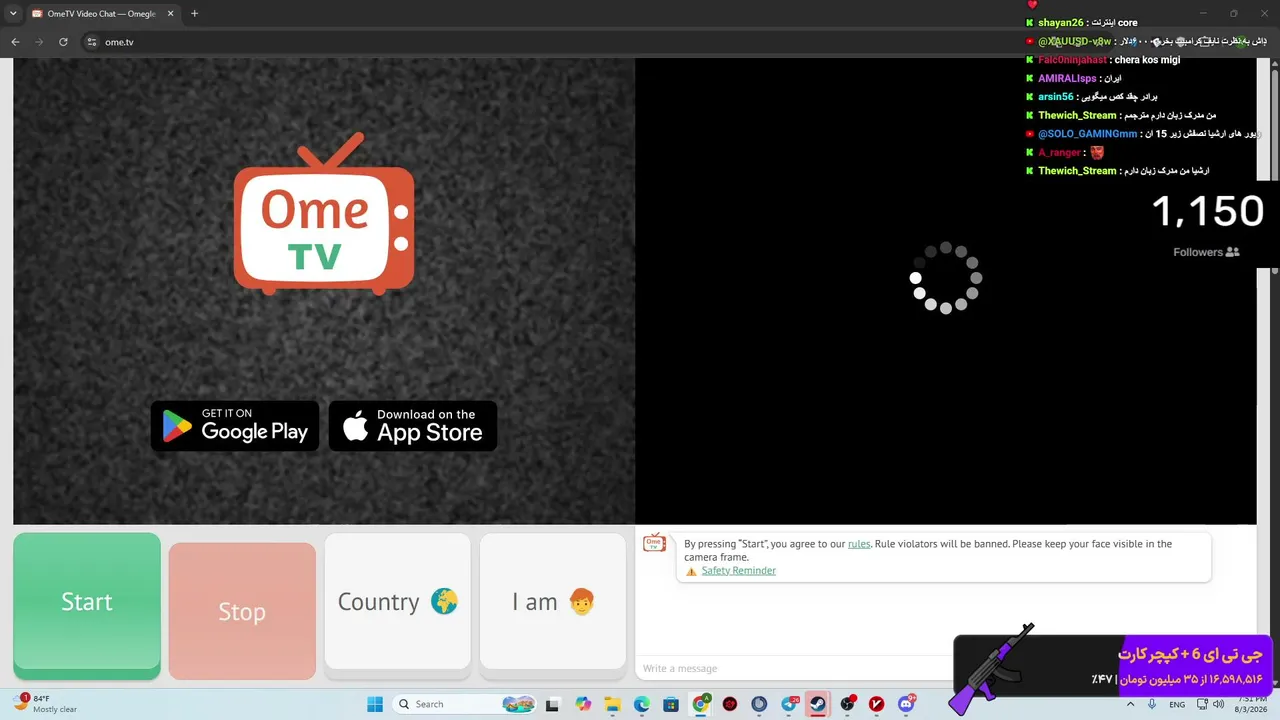Image resolution: width=1280 pixels, height=720 pixels.
Task: Click chat username @SOLO_GAMINGmm
Action: tap(1087, 134)
